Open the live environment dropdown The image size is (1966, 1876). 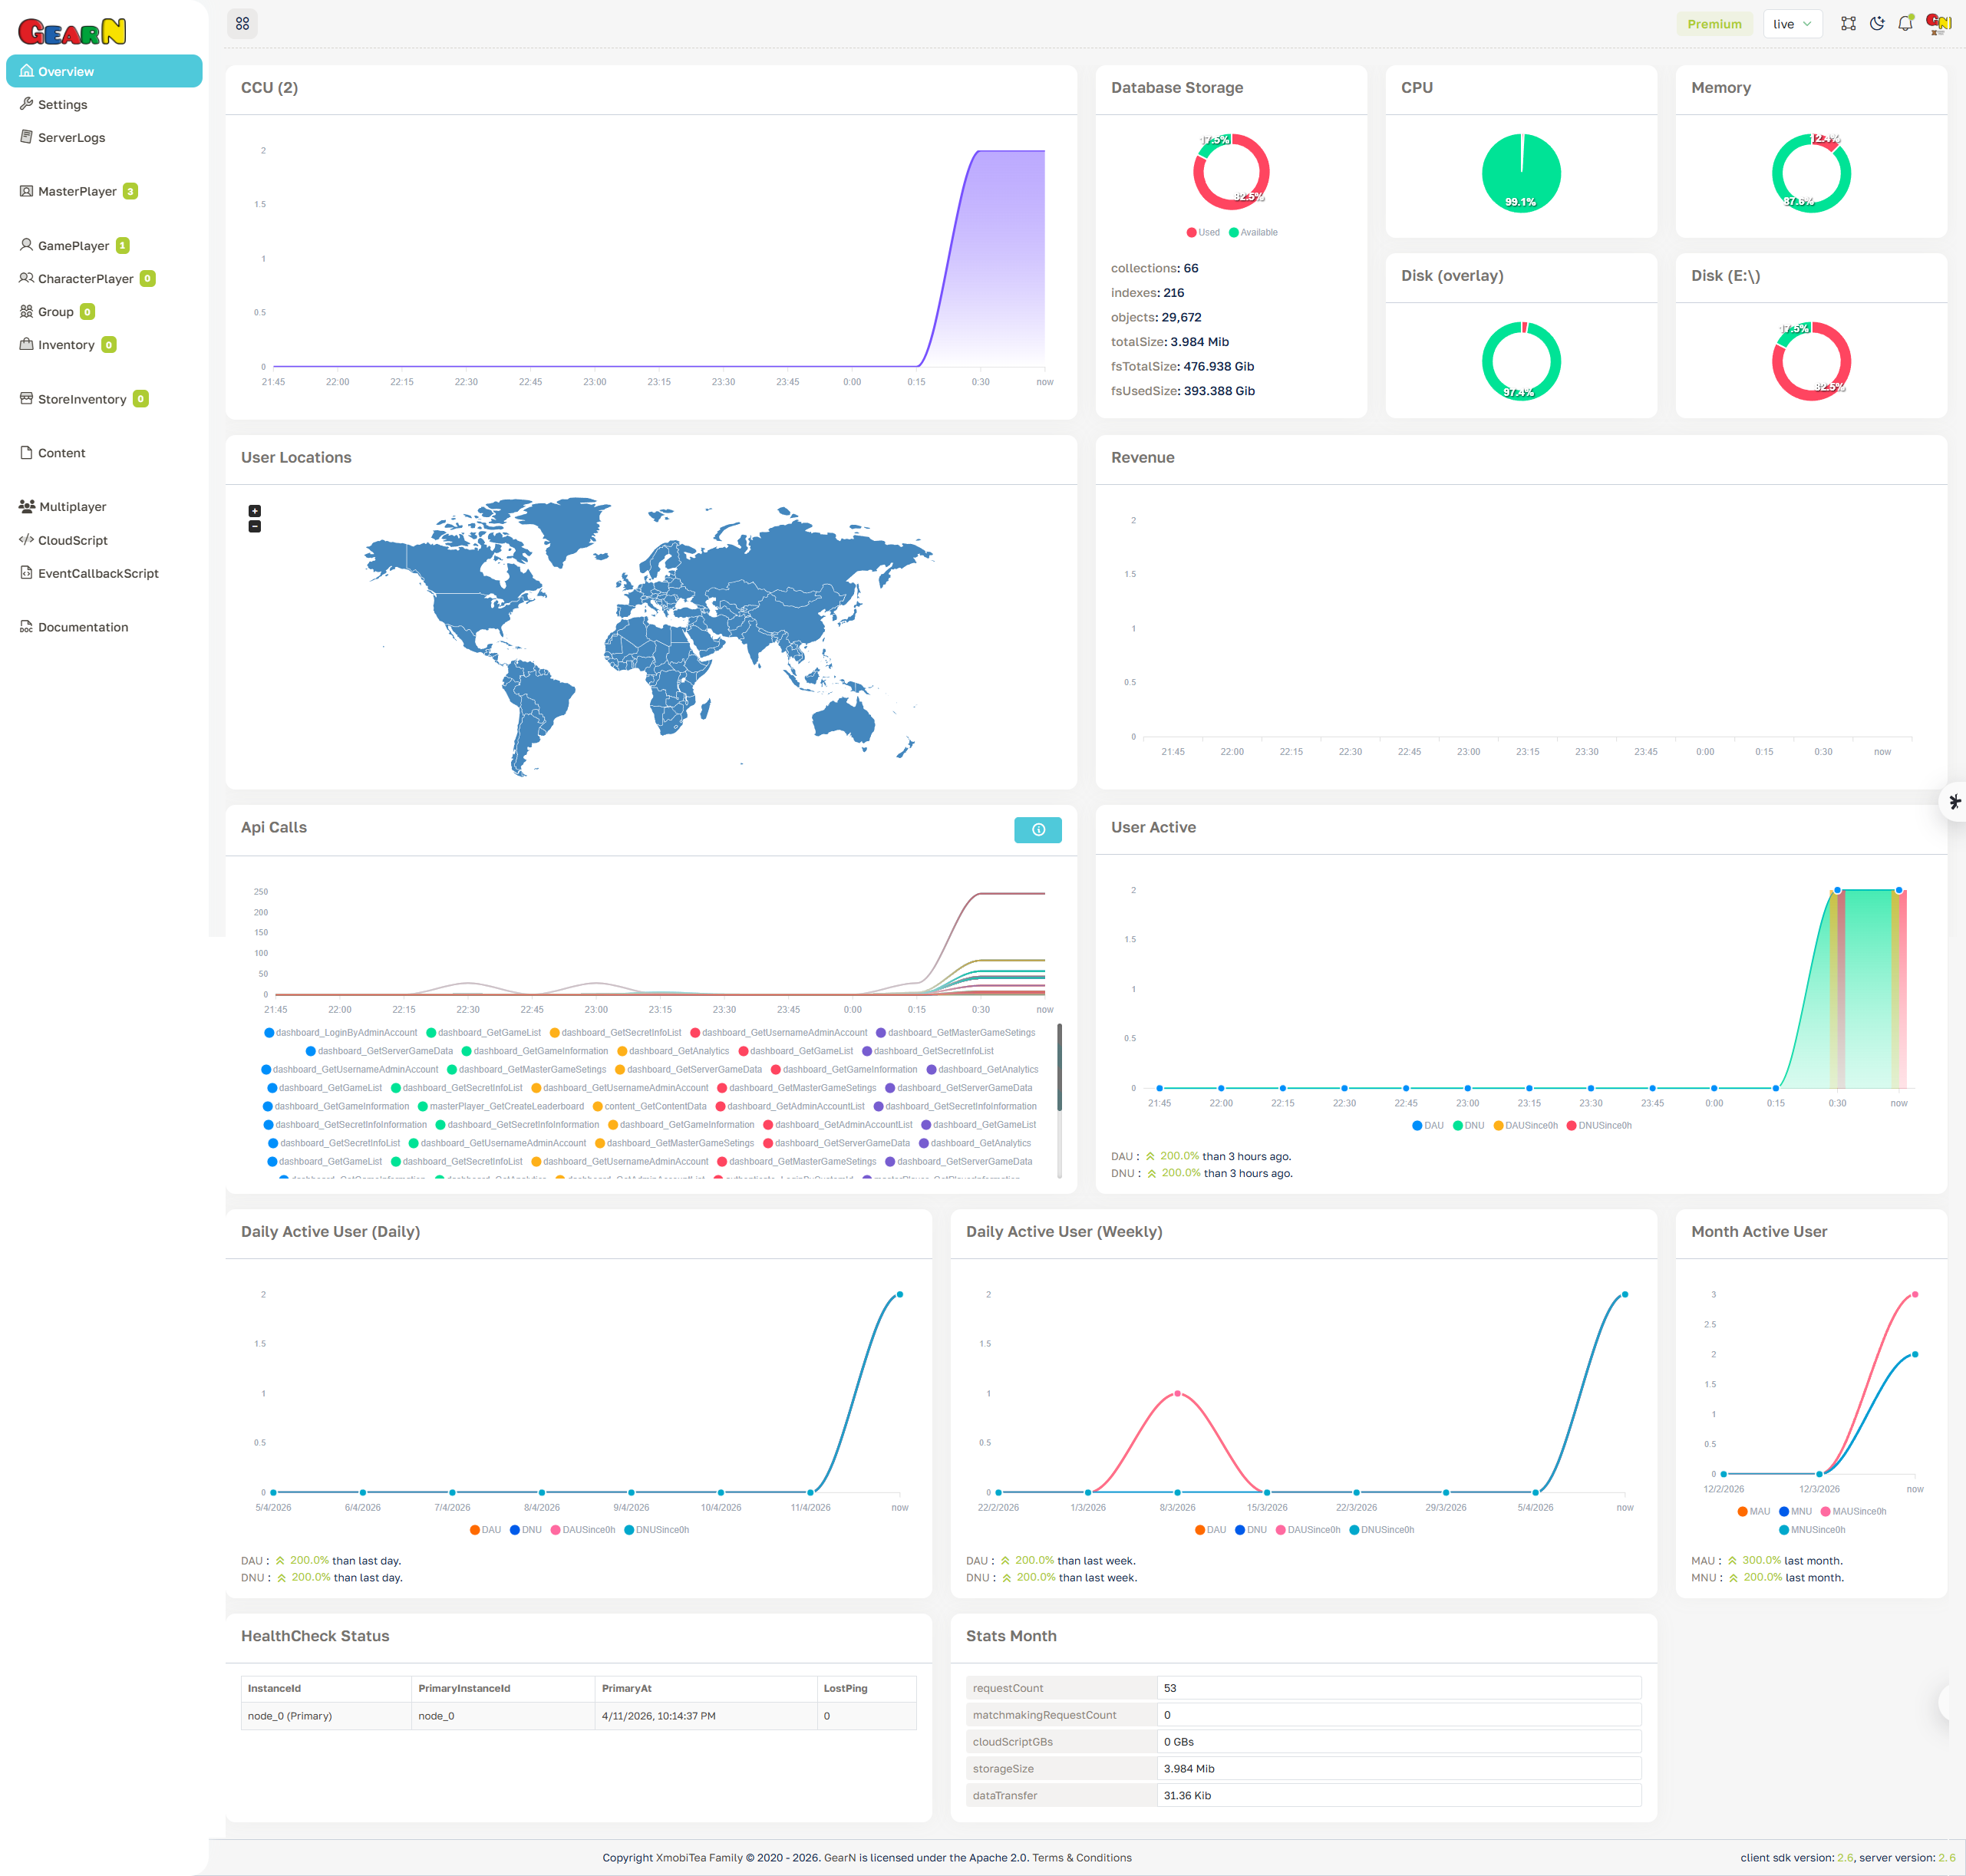(1793, 23)
